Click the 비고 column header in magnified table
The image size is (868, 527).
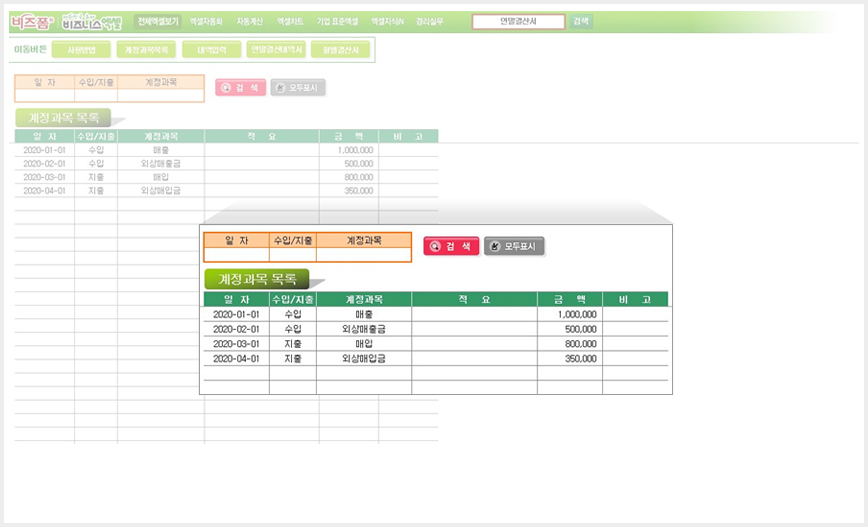635,299
